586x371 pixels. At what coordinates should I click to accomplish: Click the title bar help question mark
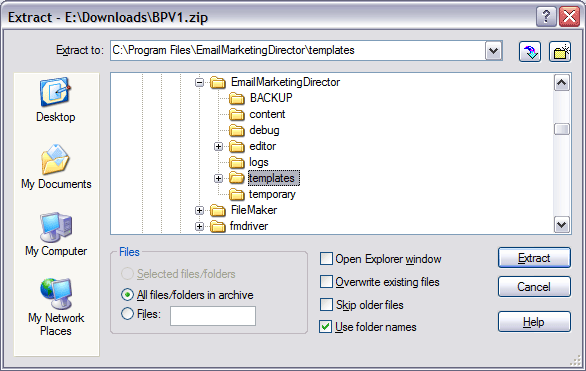click(x=546, y=17)
